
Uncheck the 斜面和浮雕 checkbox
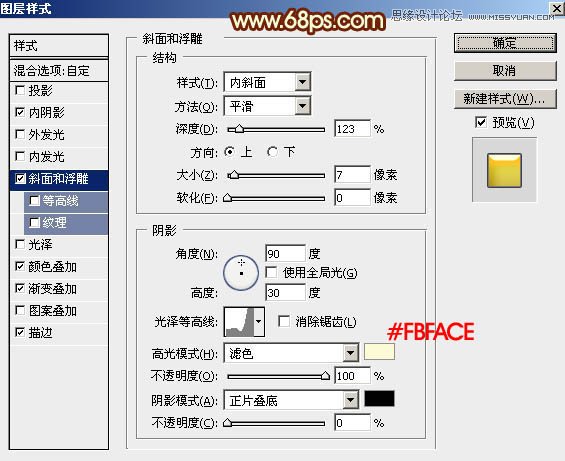pyautogui.click(x=20, y=178)
